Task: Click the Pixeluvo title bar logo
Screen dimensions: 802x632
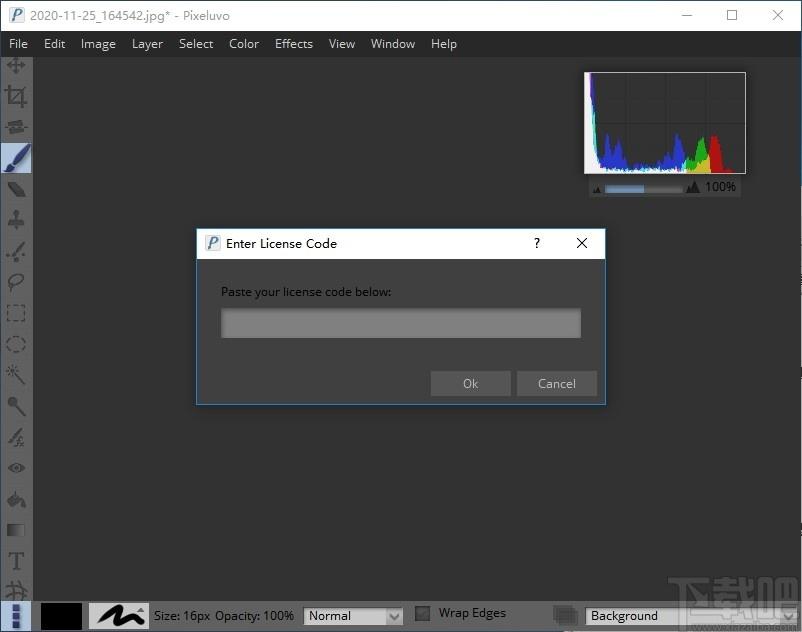Action: (16, 15)
